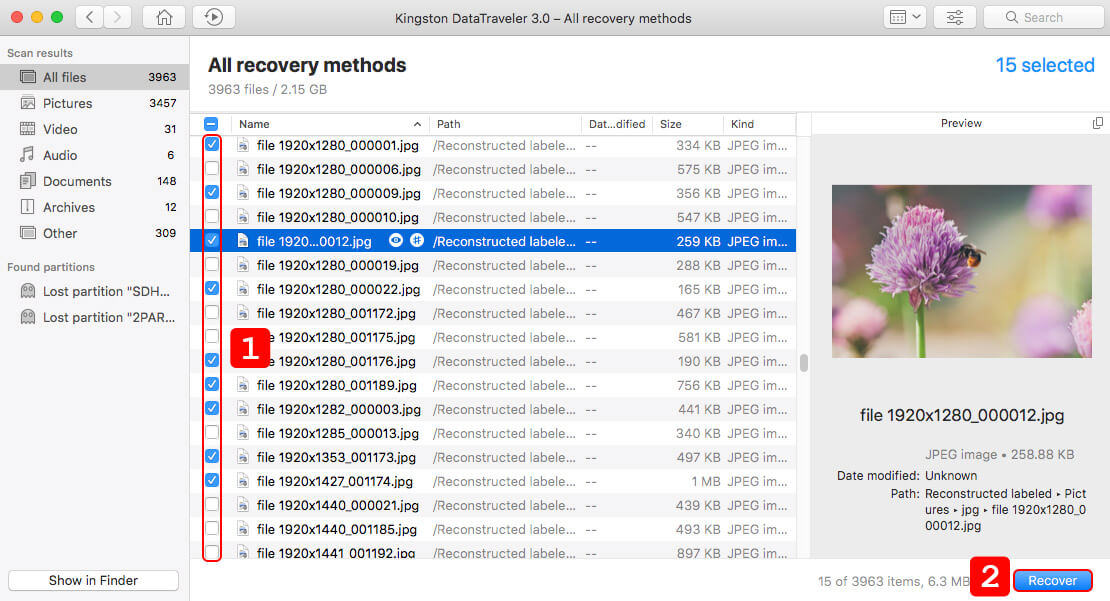The image size is (1110, 601).
Task: Toggle the select-all header checkbox
Action: click(x=211, y=124)
